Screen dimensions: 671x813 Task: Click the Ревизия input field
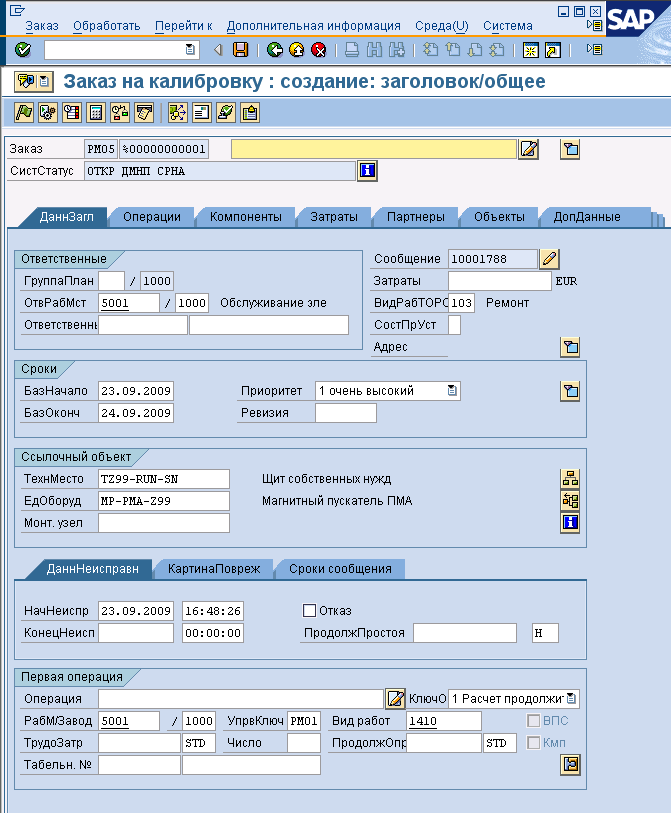coord(346,413)
